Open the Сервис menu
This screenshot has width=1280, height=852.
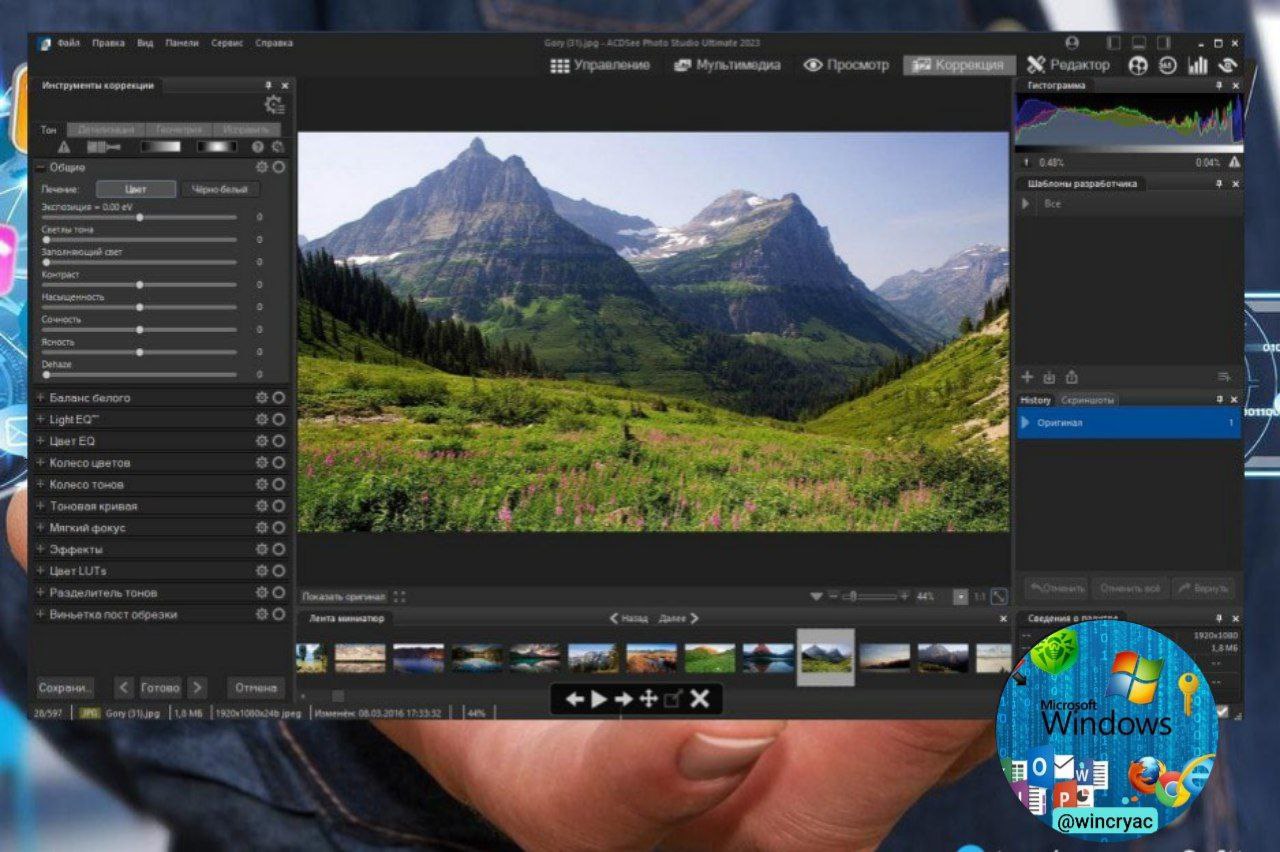(x=226, y=43)
